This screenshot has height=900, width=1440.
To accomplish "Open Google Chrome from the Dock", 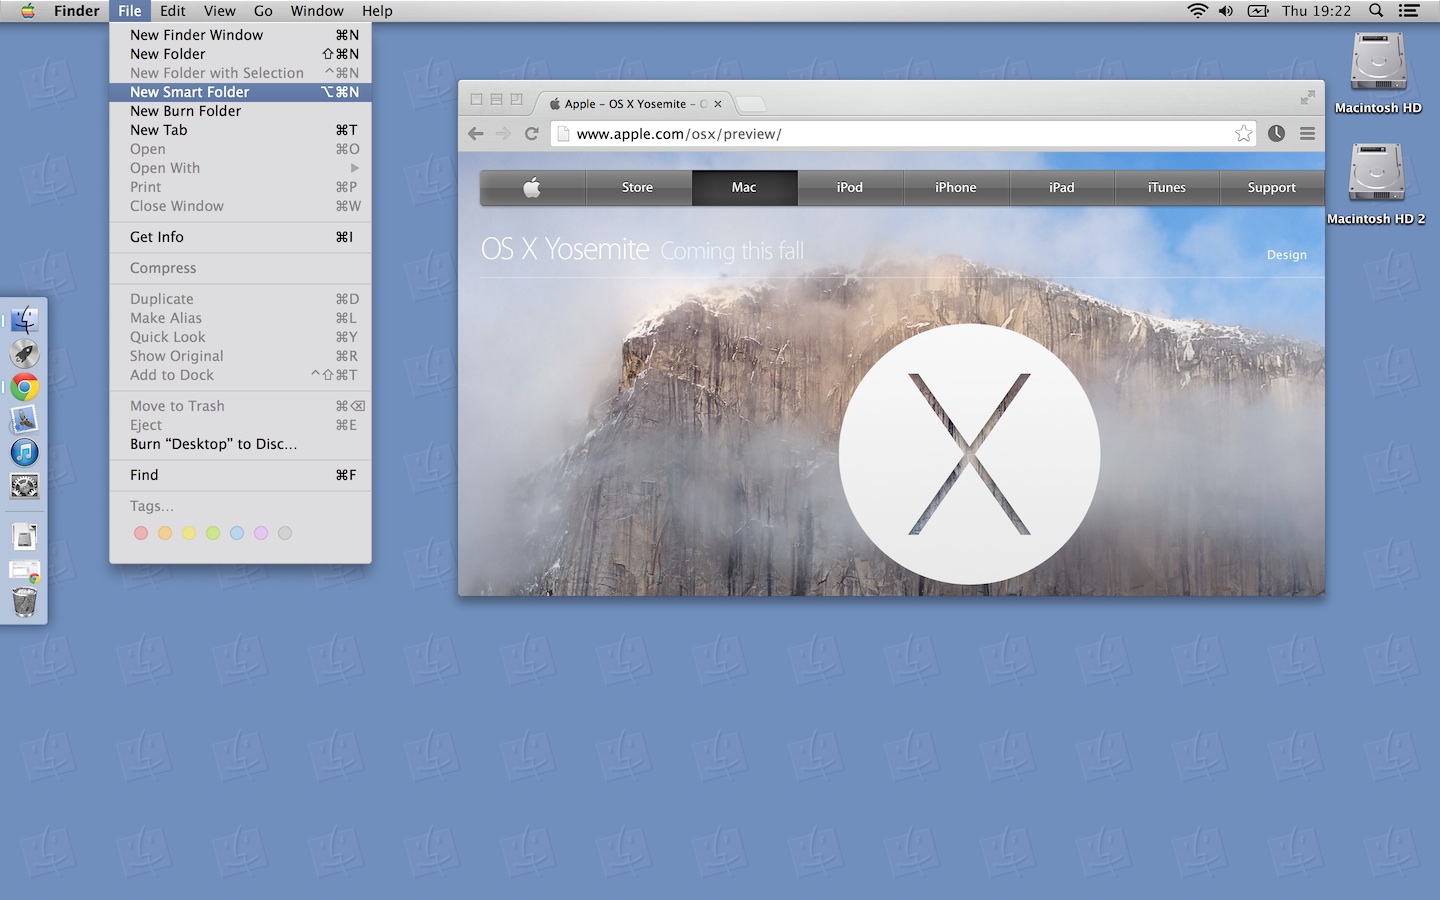I will click(25, 387).
